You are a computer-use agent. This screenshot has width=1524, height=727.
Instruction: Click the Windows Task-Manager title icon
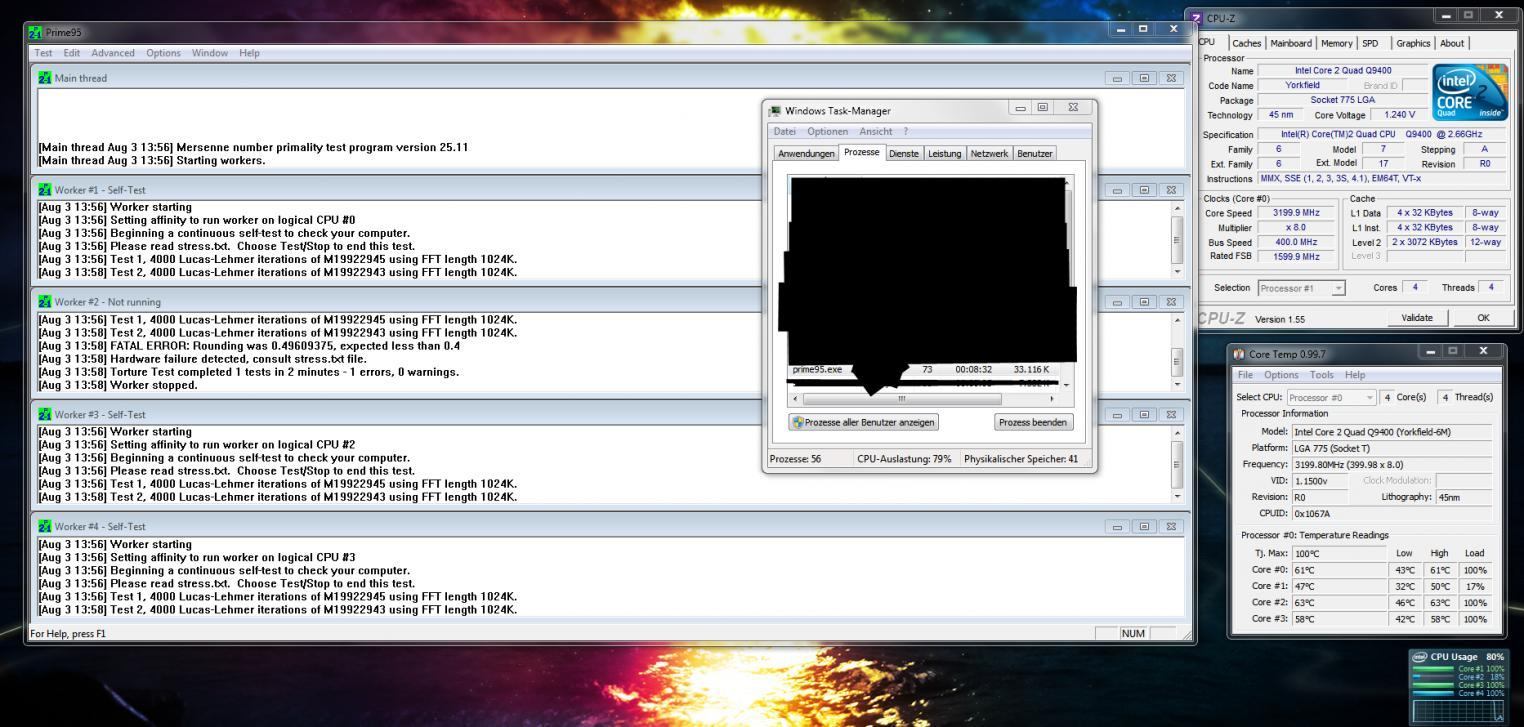(x=776, y=111)
